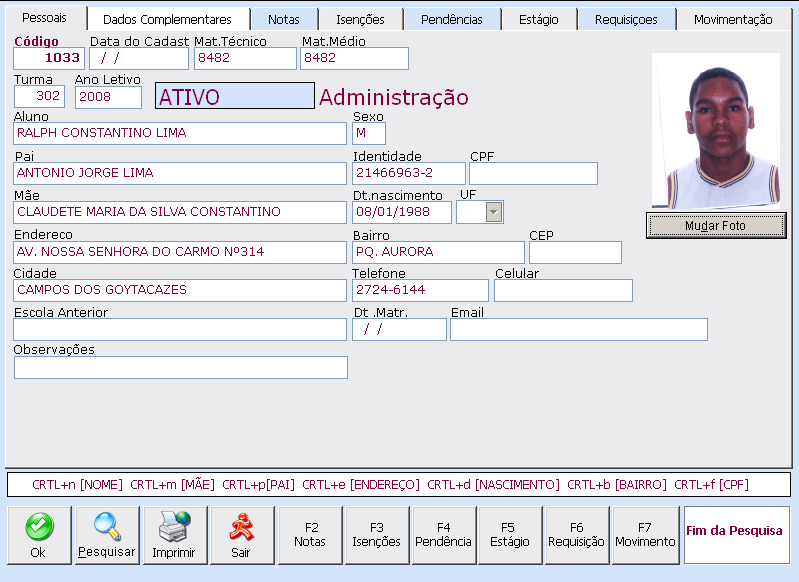Click the F4 Pendência button
The image size is (799, 582).
tap(444, 535)
